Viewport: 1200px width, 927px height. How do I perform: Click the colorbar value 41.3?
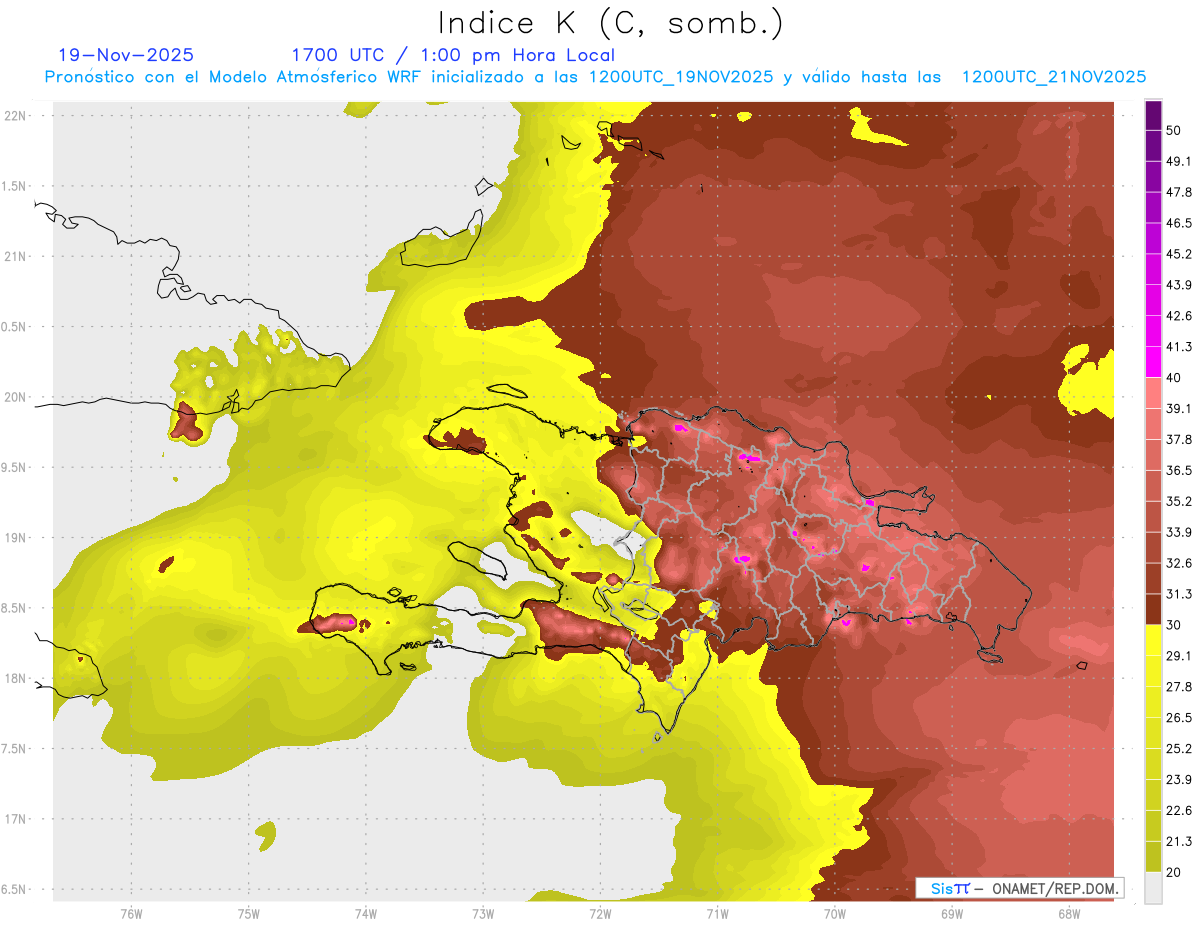(1179, 347)
